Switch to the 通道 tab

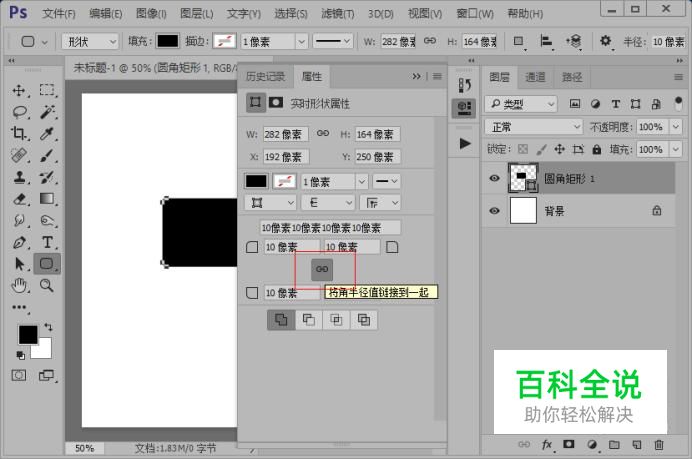click(535, 77)
